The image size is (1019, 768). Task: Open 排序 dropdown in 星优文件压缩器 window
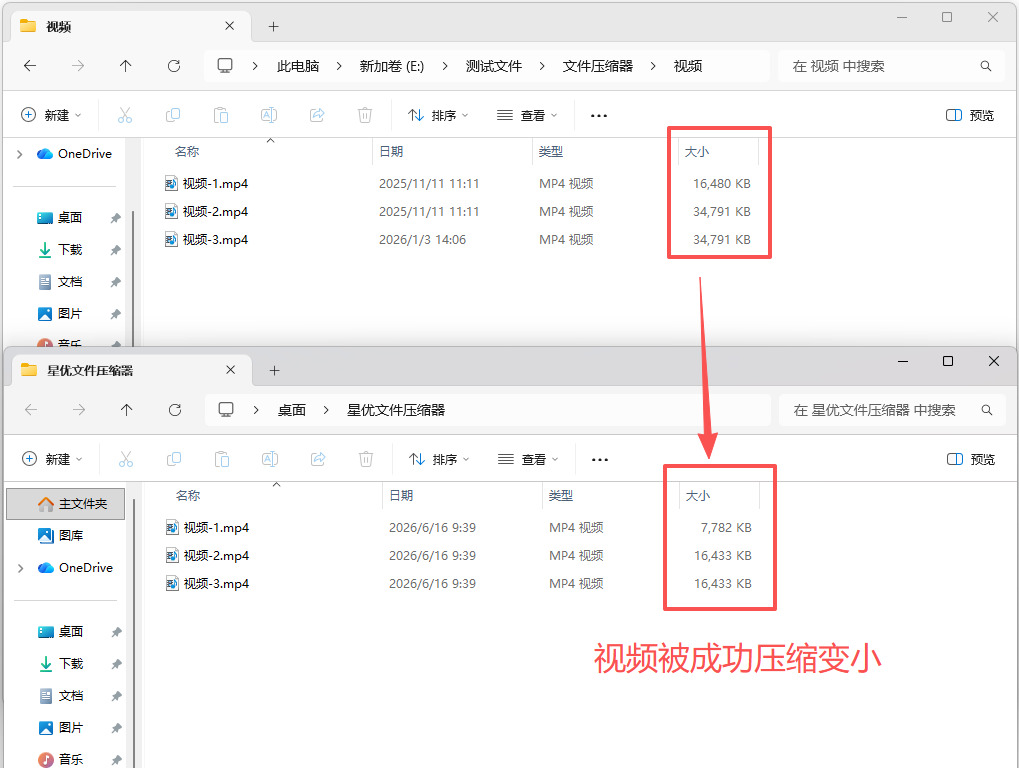pos(439,459)
